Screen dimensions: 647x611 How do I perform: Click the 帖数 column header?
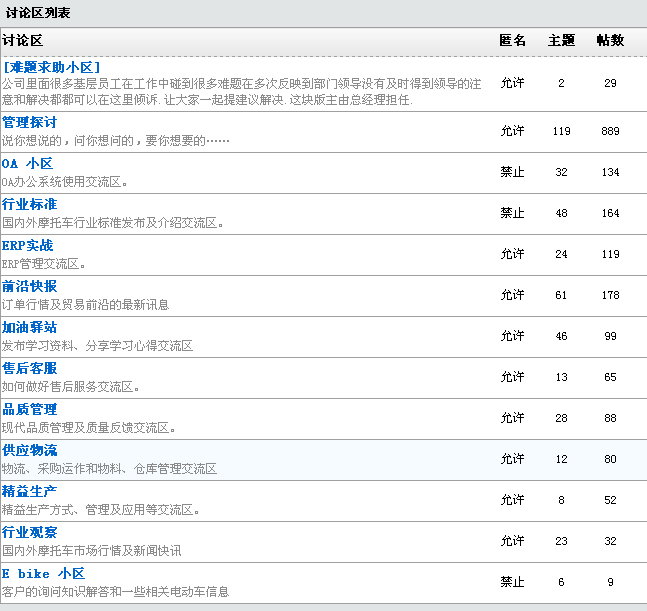[x=610, y=41]
